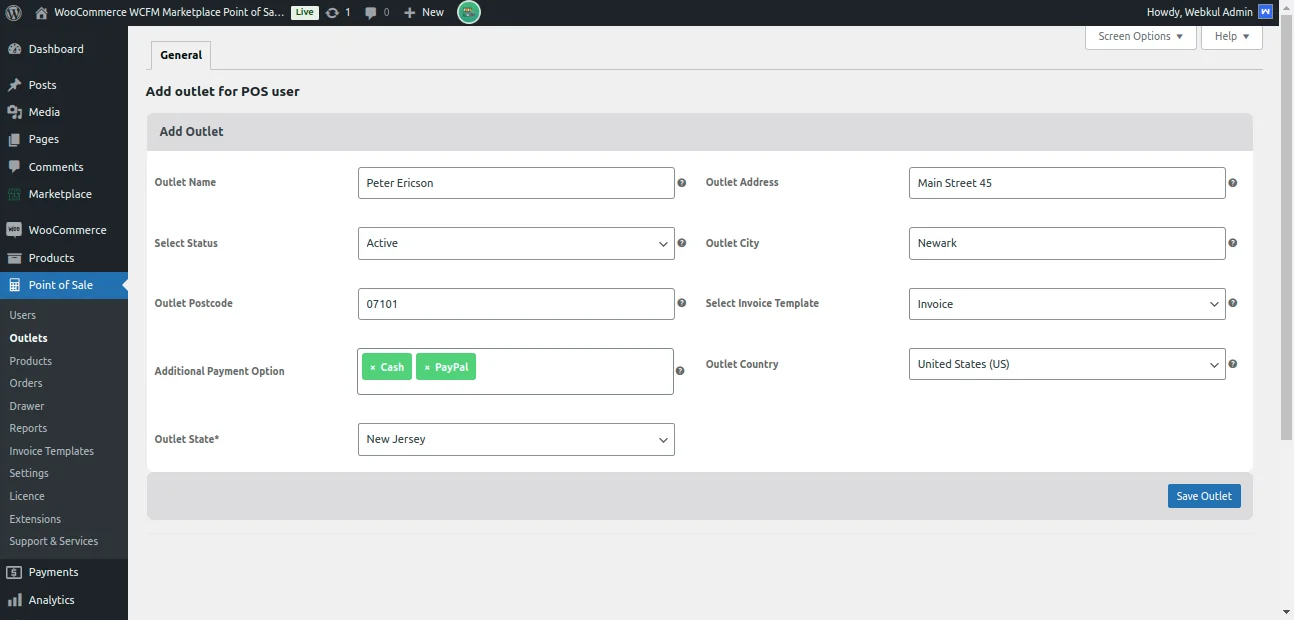1294x620 pixels.
Task: Open the Select Invoice Template dropdown
Action: tap(1066, 304)
